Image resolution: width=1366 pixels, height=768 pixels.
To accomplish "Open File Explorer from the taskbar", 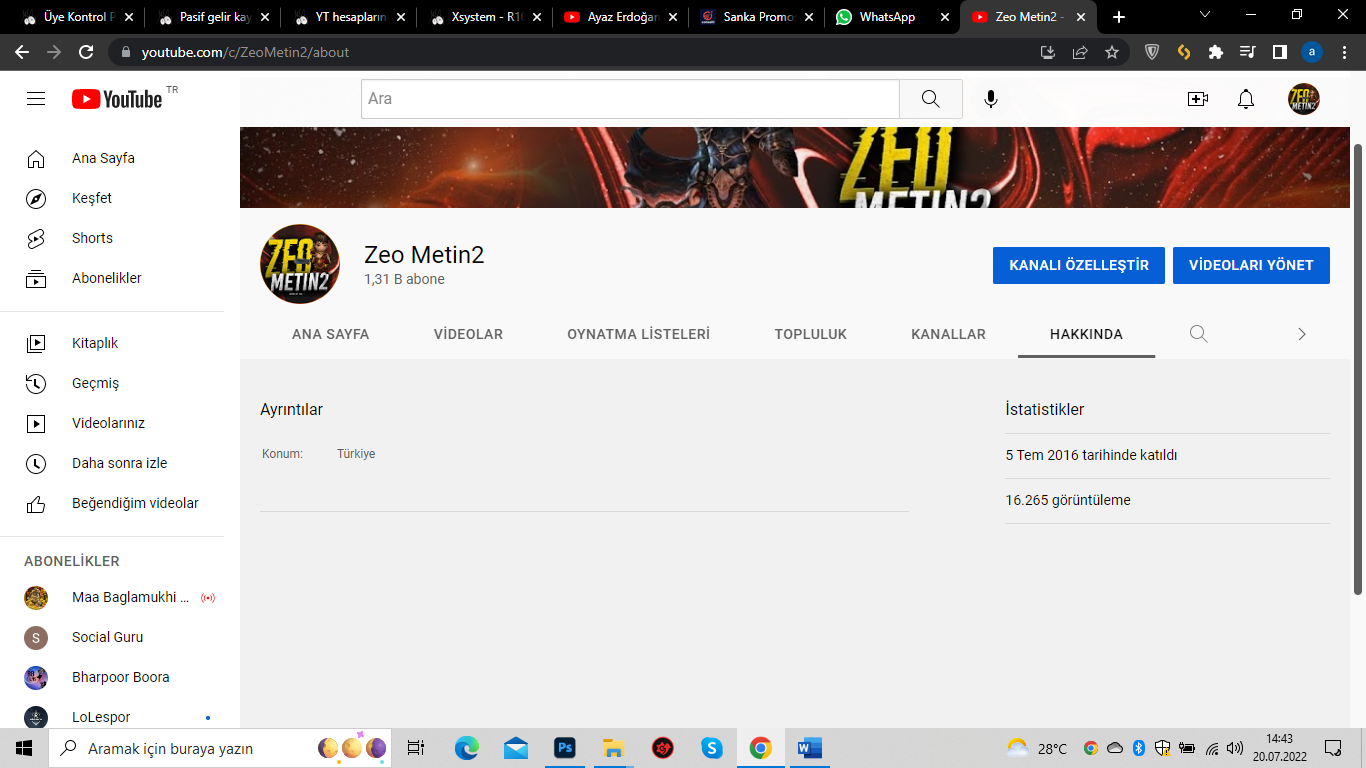I will (x=614, y=748).
